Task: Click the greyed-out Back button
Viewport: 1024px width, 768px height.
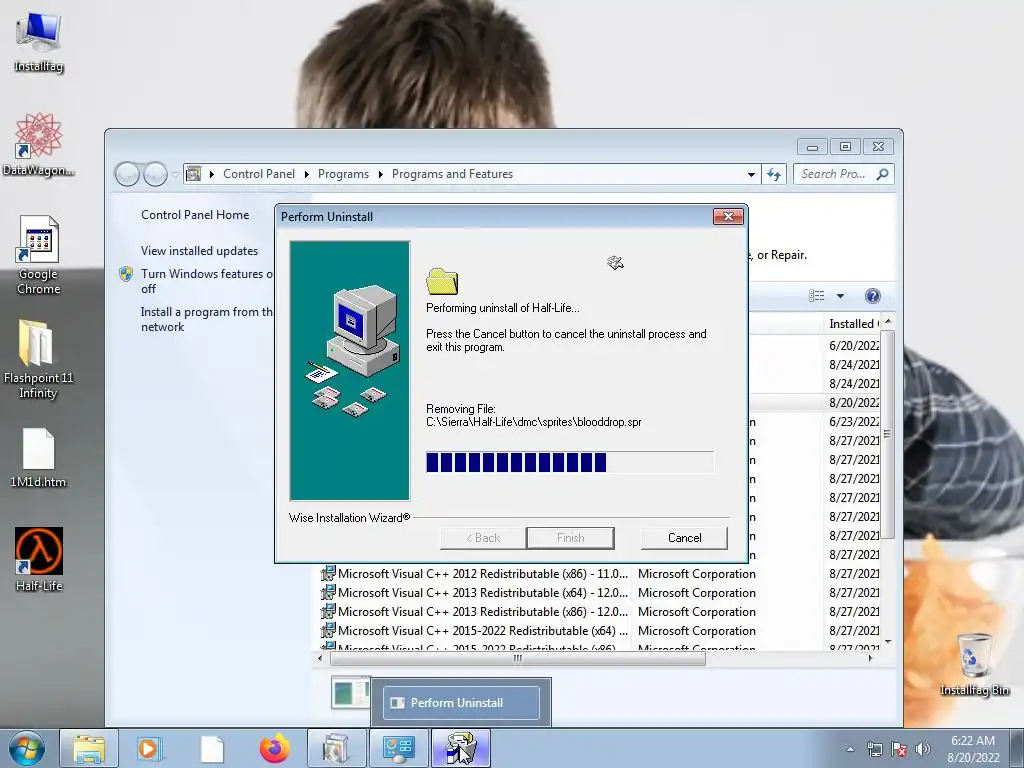Action: click(x=483, y=538)
